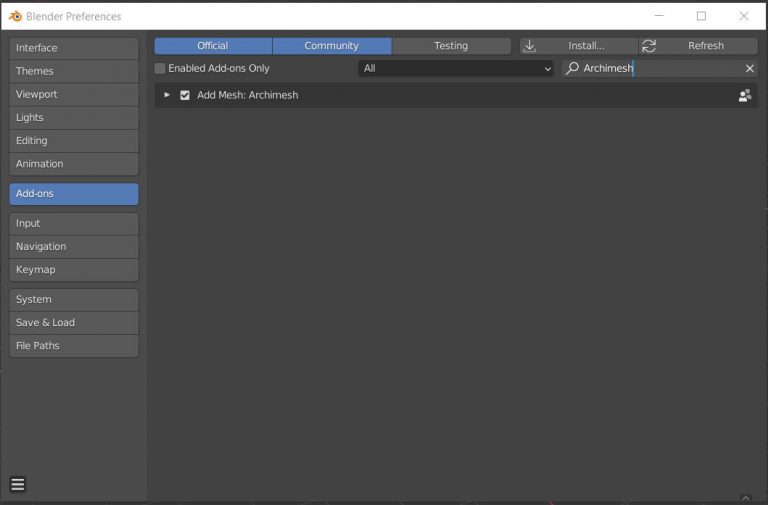The height and width of the screenshot is (505, 768).
Task: Click the Add Mesh: Archimesh label
Action: (247, 95)
